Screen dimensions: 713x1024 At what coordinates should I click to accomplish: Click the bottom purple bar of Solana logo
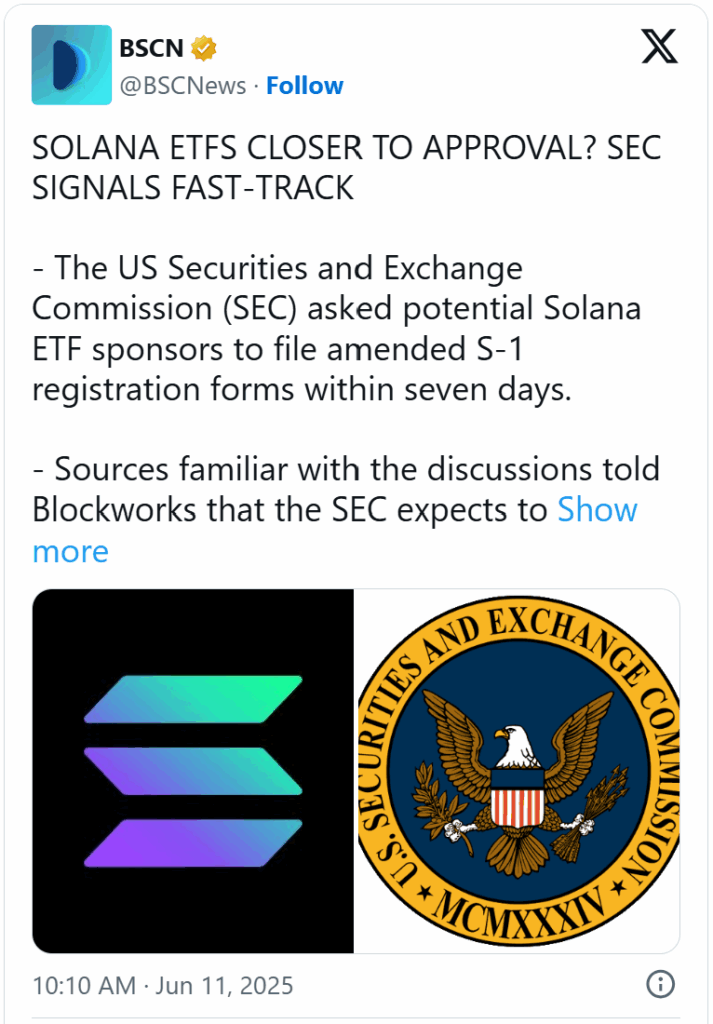(193, 842)
